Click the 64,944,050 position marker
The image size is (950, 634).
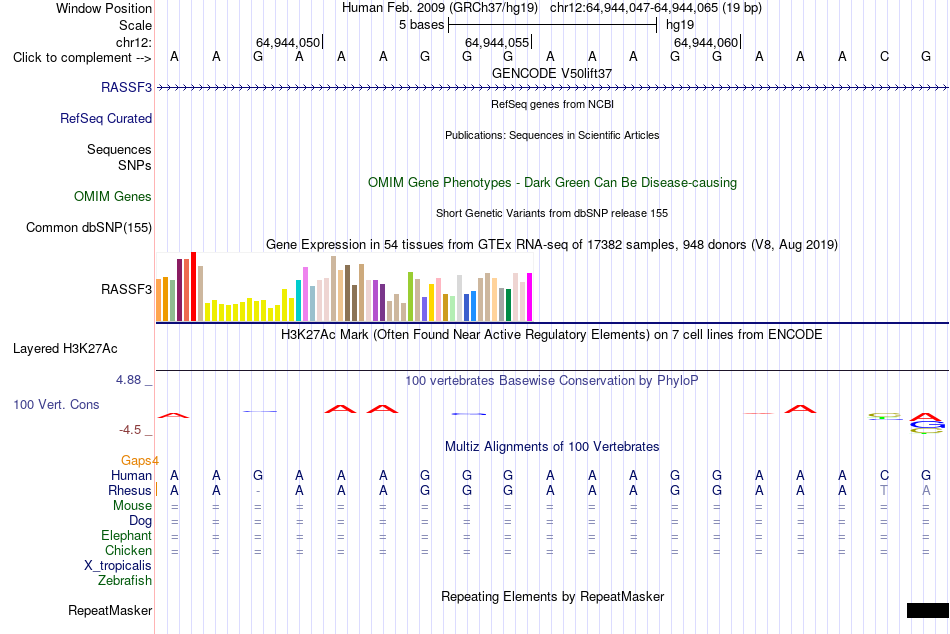click(x=288, y=42)
